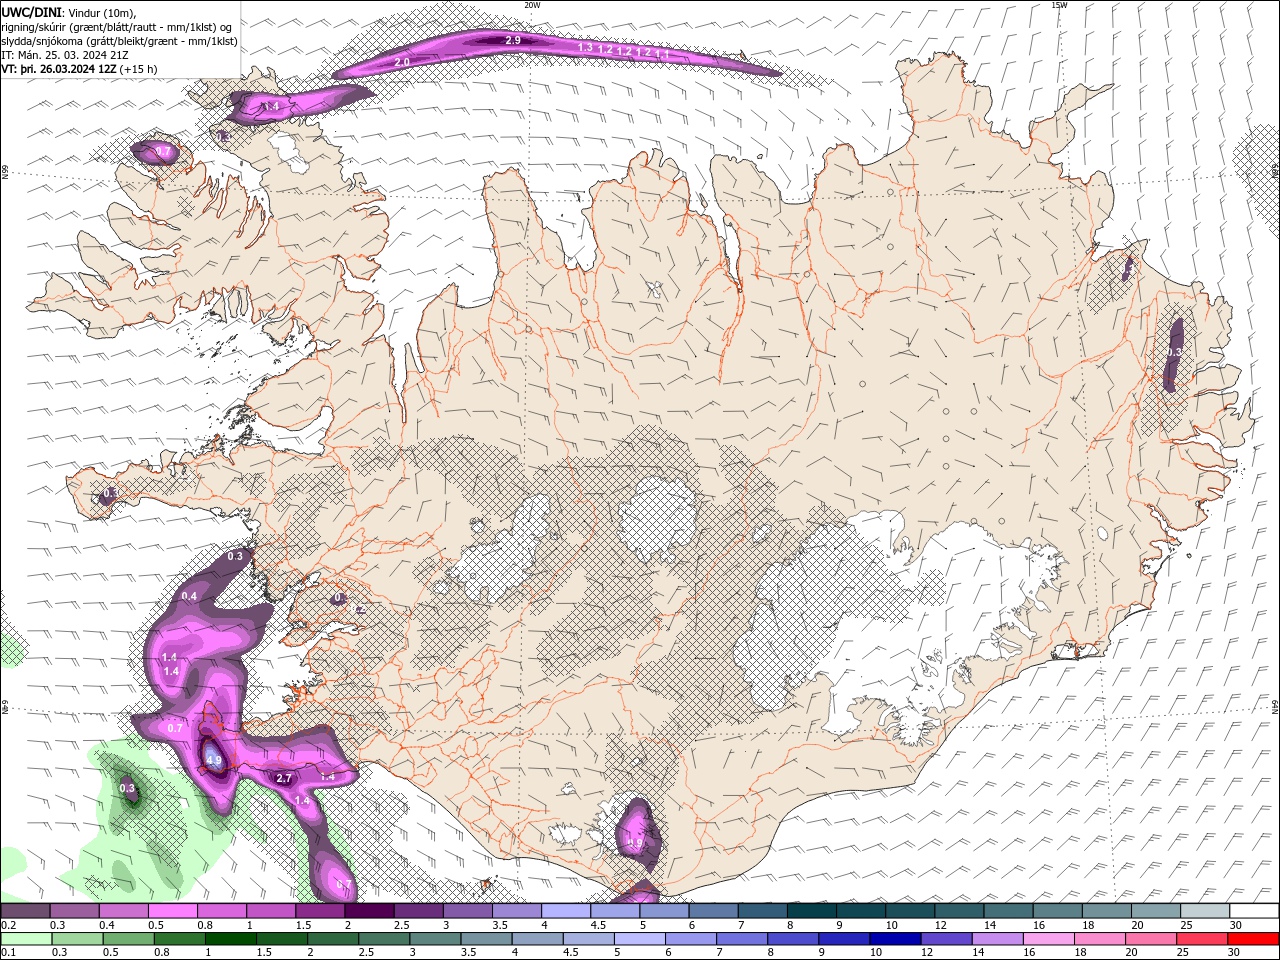Click the red last swatch of the rain scale
Image resolution: width=1280 pixels, height=960 pixels.
[x=1253, y=939]
